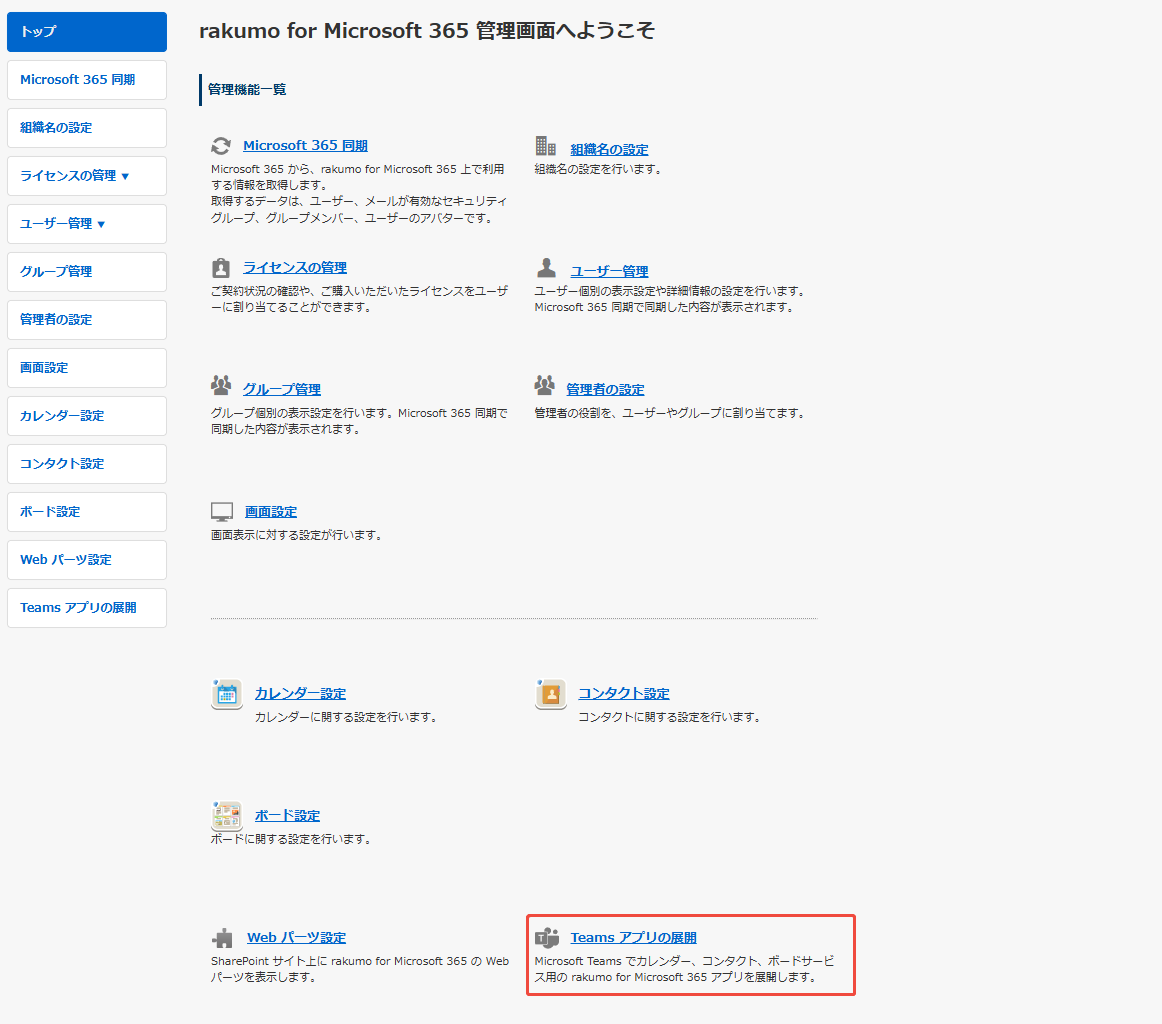The height and width of the screenshot is (1024, 1162).
Task: Click the admin people icon beside 管理者の設定
Action: click(x=545, y=385)
